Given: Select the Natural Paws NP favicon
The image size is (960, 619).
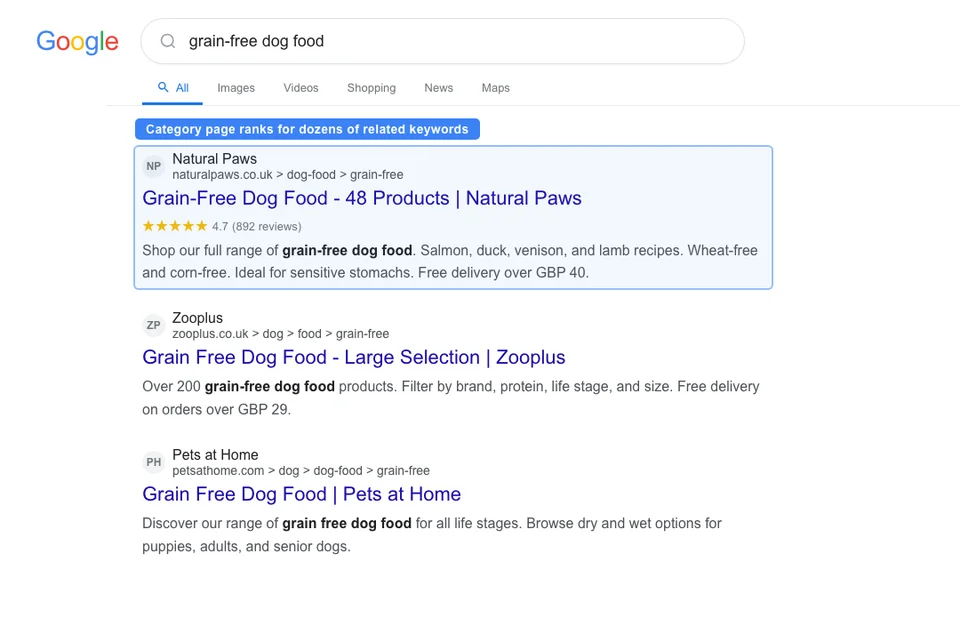Looking at the screenshot, I should point(153,166).
